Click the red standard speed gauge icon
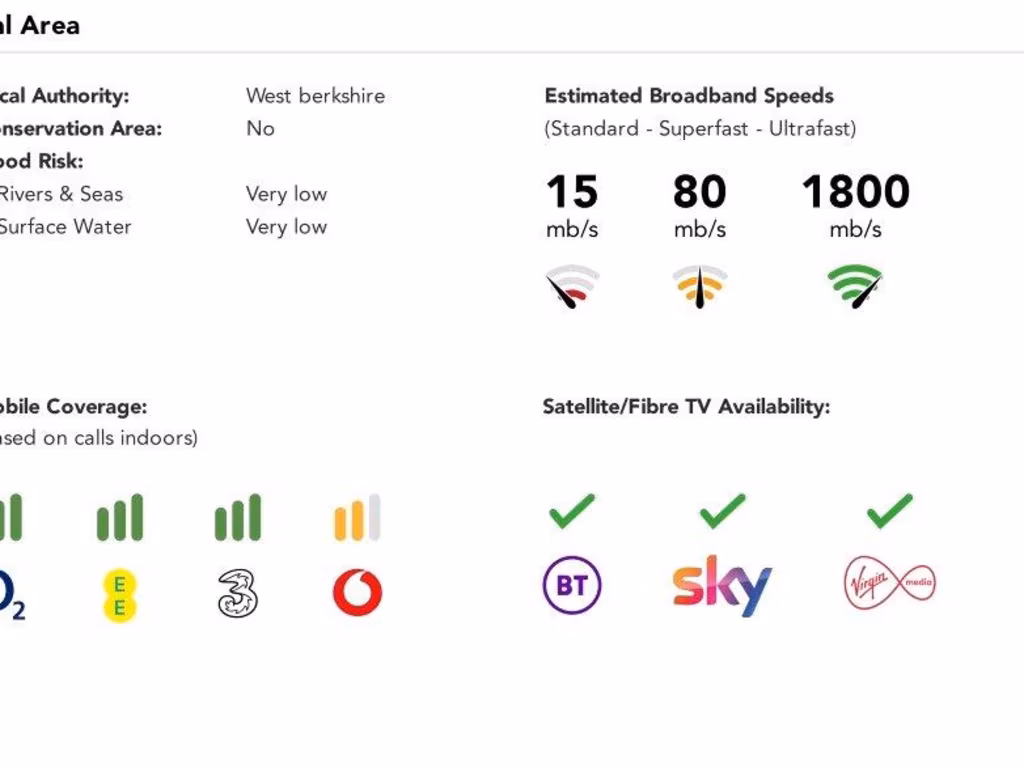 pyautogui.click(x=572, y=287)
